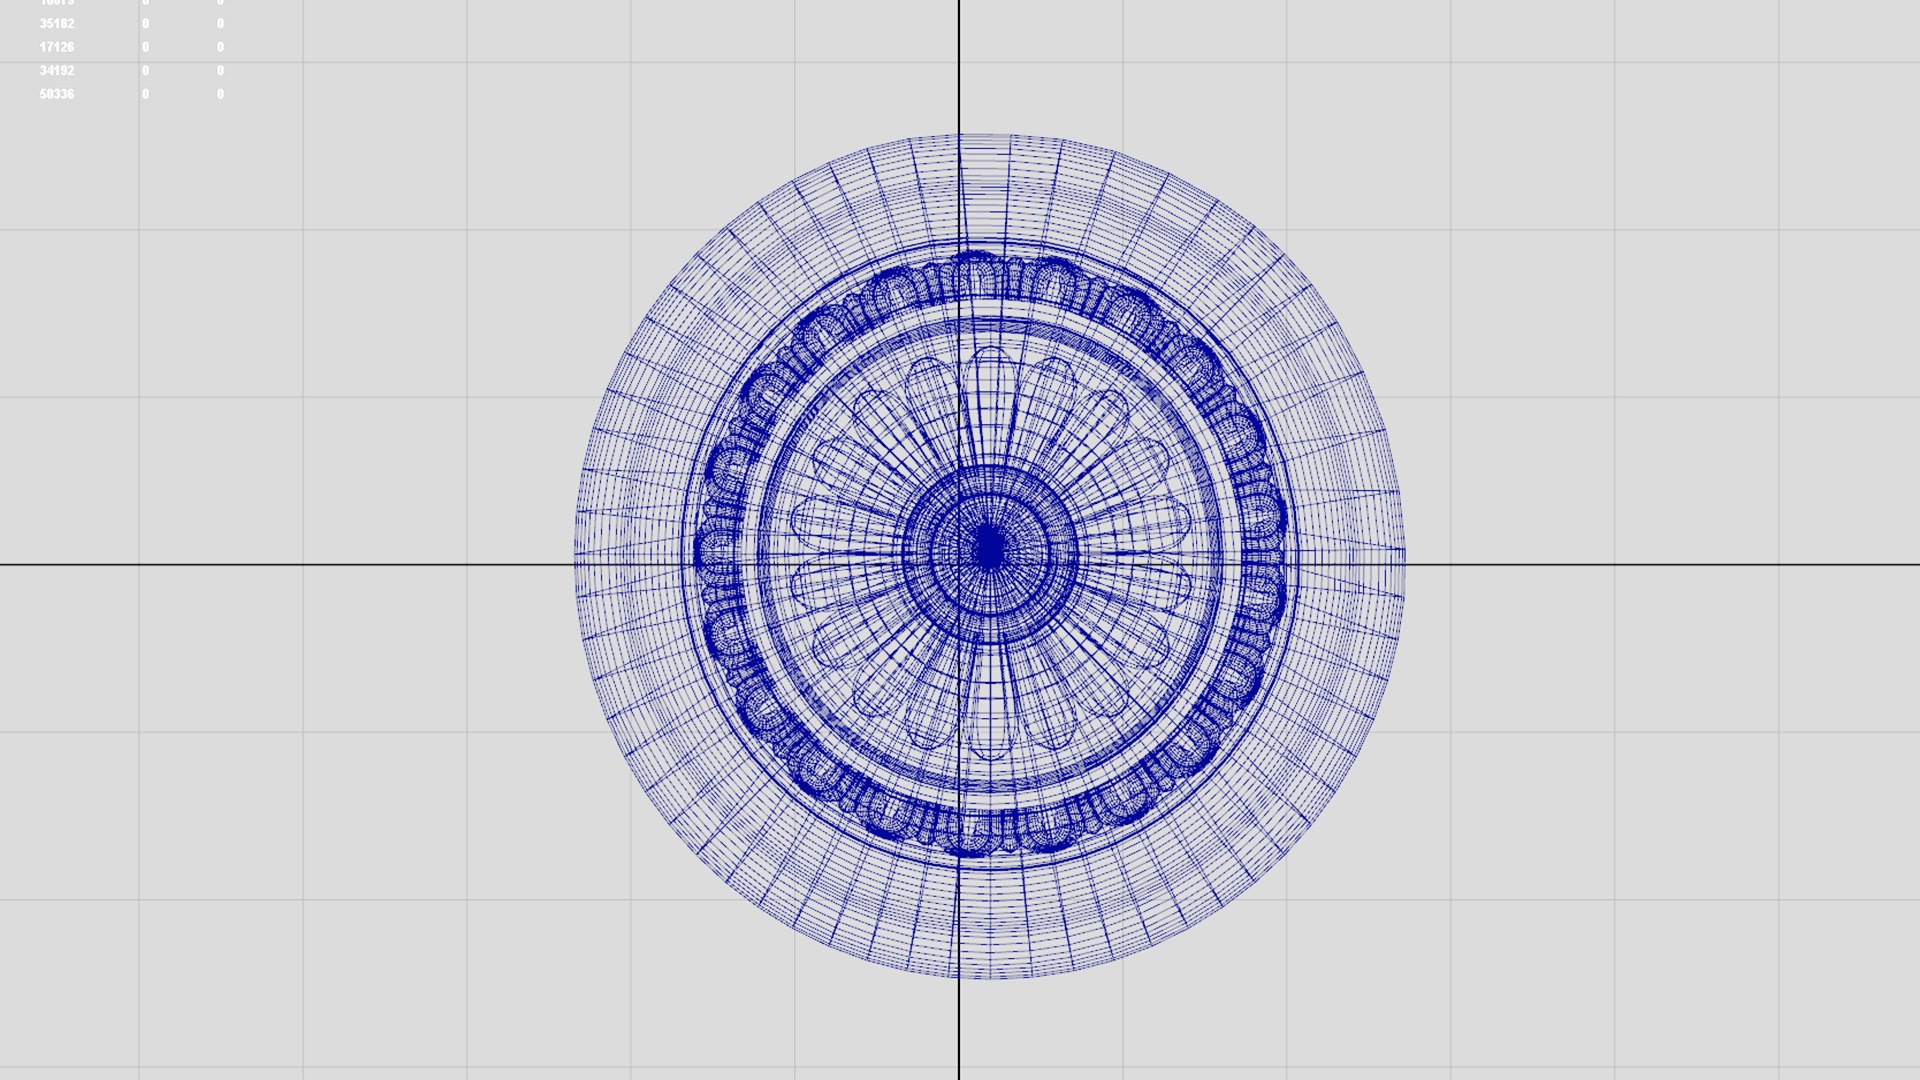Click the last zero in the 35182 row
The width and height of the screenshot is (1920, 1080).
coord(220,24)
